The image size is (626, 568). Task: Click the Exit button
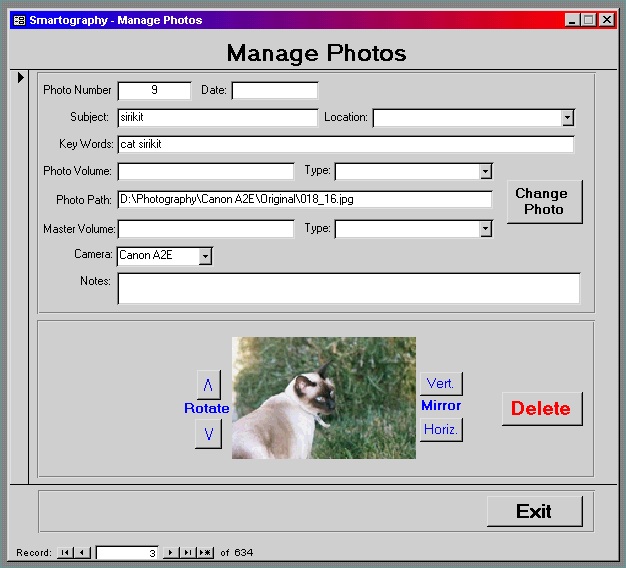(x=534, y=511)
